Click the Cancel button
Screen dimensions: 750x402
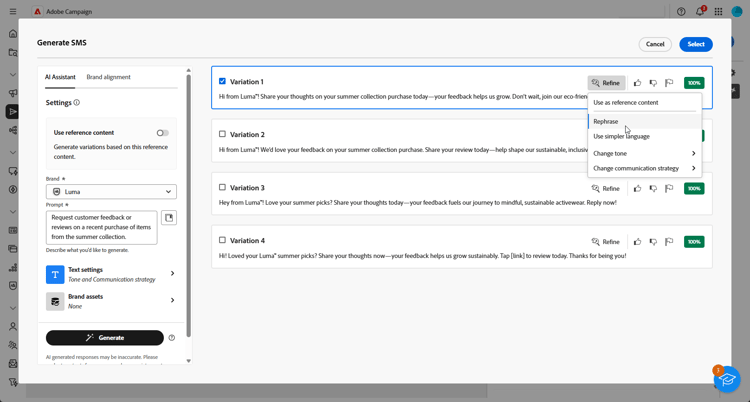pos(655,44)
